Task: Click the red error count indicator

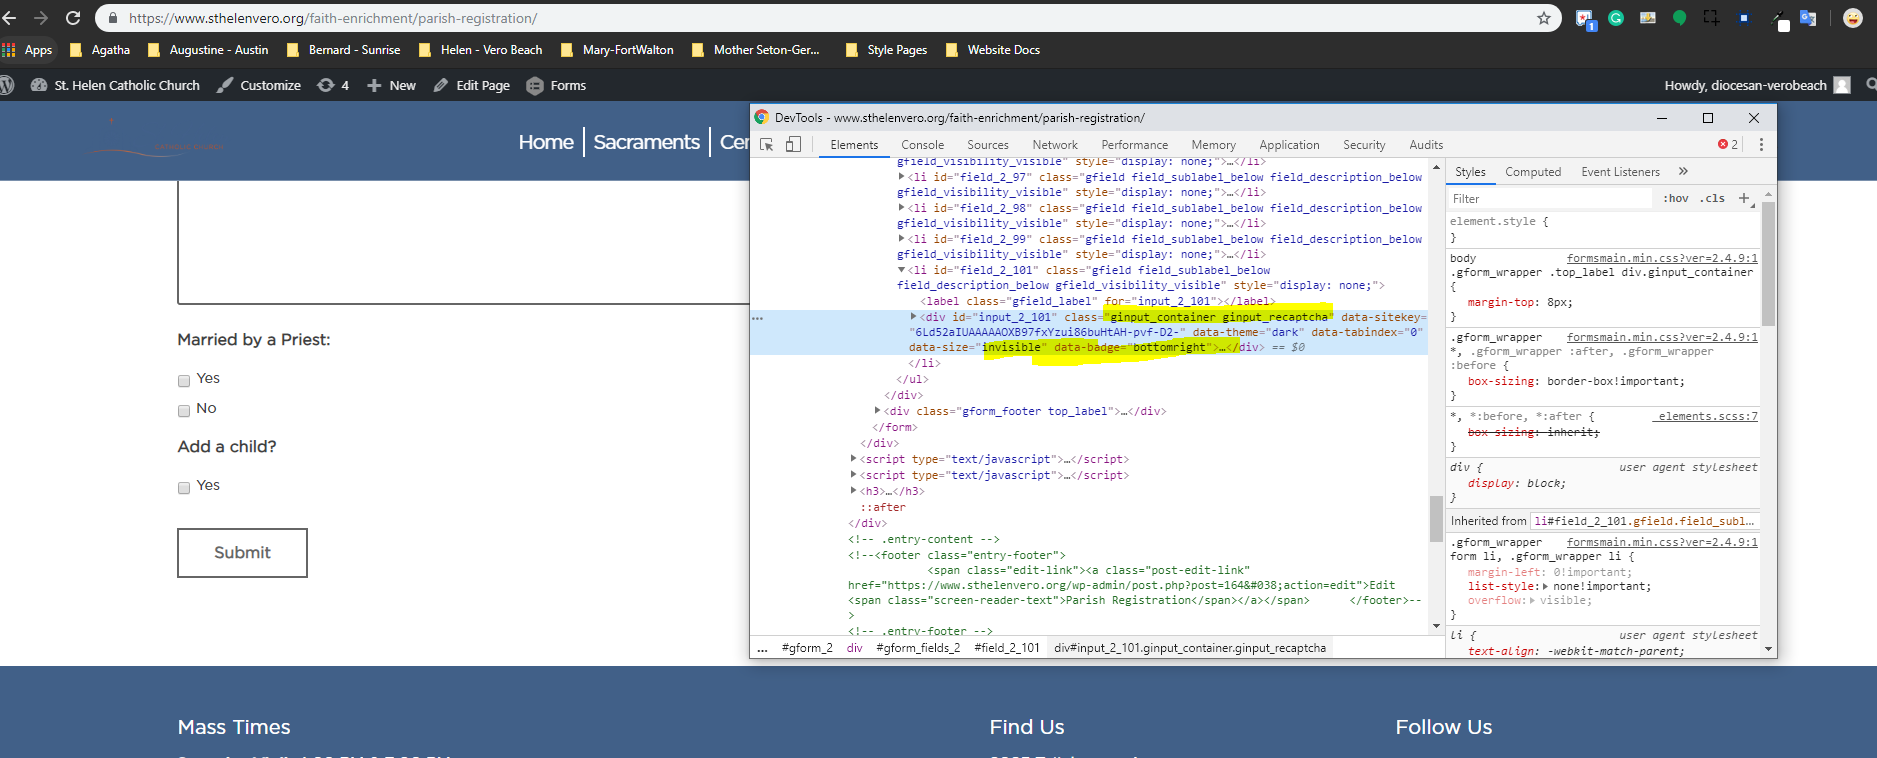Action: (1727, 145)
